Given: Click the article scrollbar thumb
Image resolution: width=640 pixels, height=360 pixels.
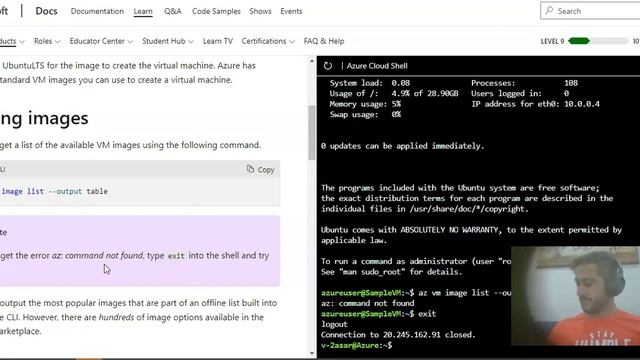Looking at the screenshot, I should tap(312, 133).
